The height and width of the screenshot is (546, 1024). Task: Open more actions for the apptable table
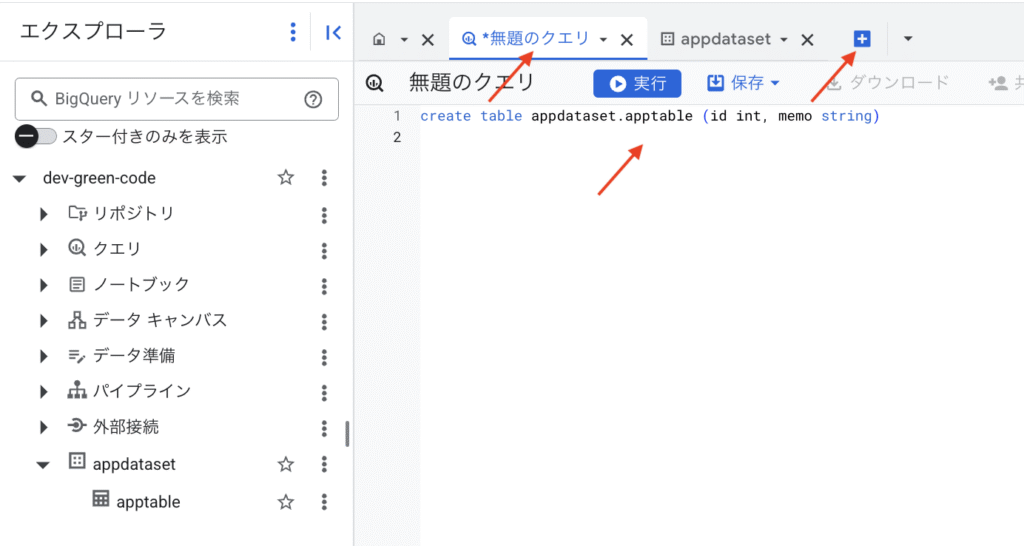[x=324, y=501]
